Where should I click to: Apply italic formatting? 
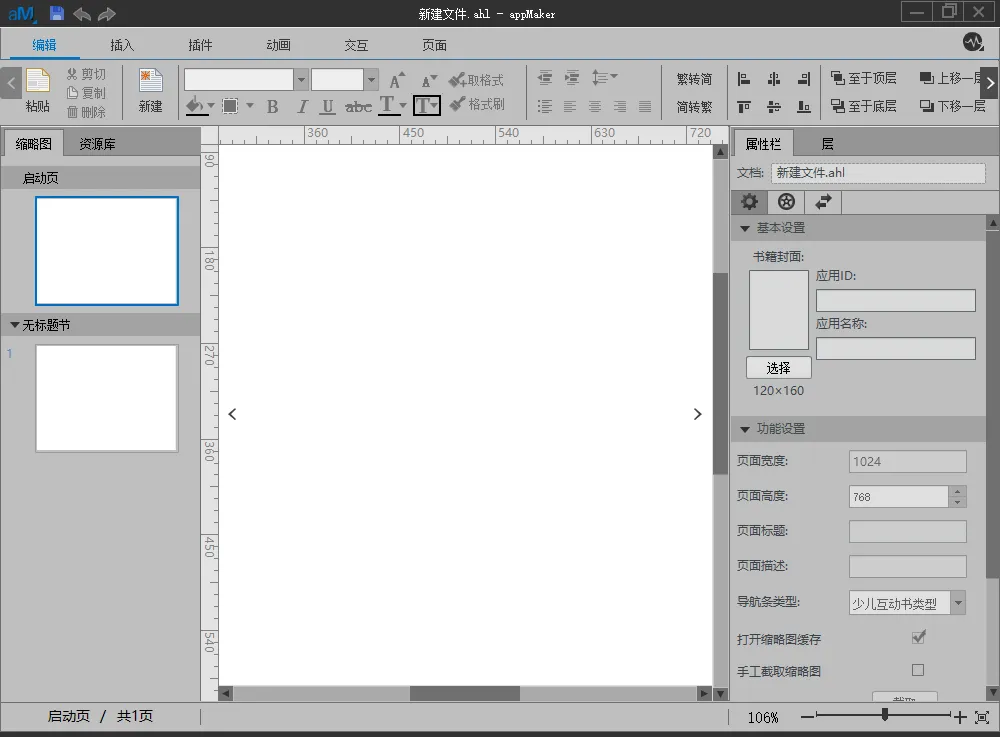[302, 106]
